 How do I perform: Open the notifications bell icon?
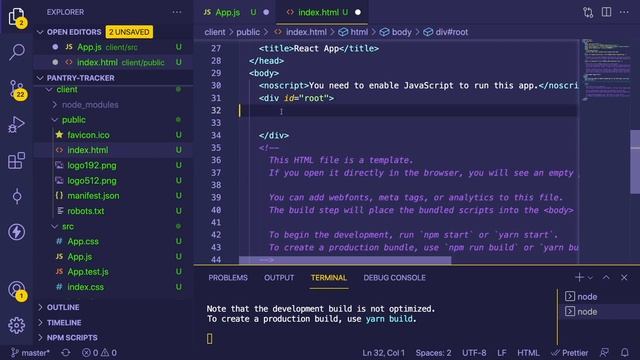(x=624, y=353)
